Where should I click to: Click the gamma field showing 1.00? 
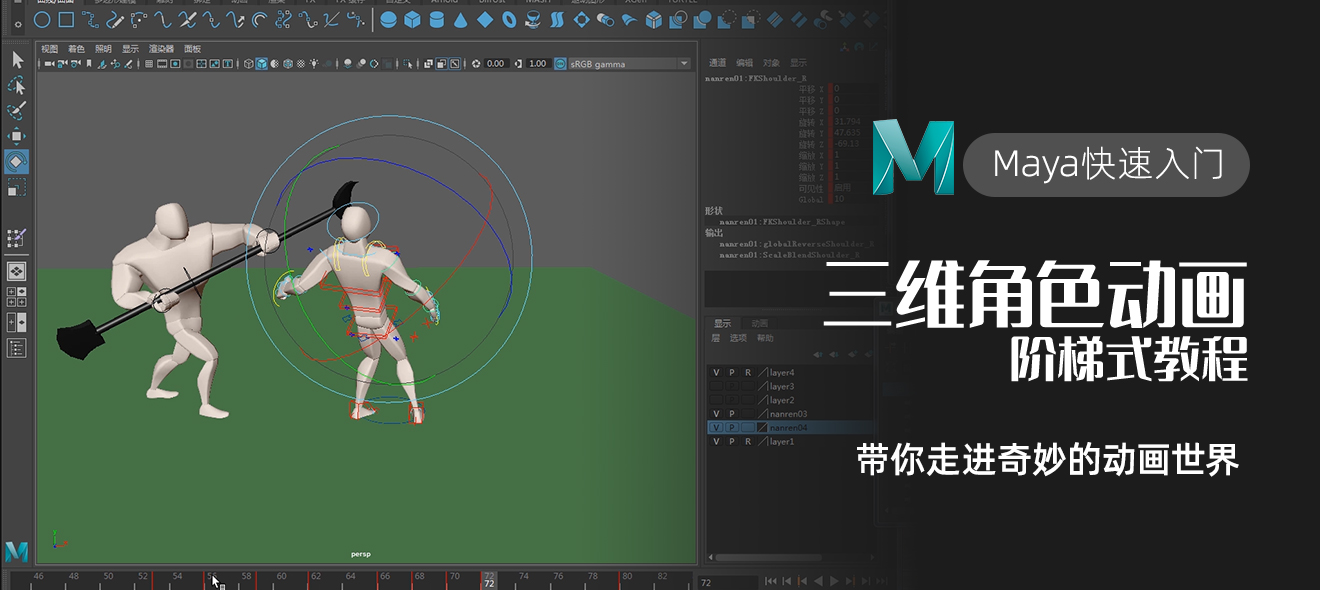coord(538,64)
